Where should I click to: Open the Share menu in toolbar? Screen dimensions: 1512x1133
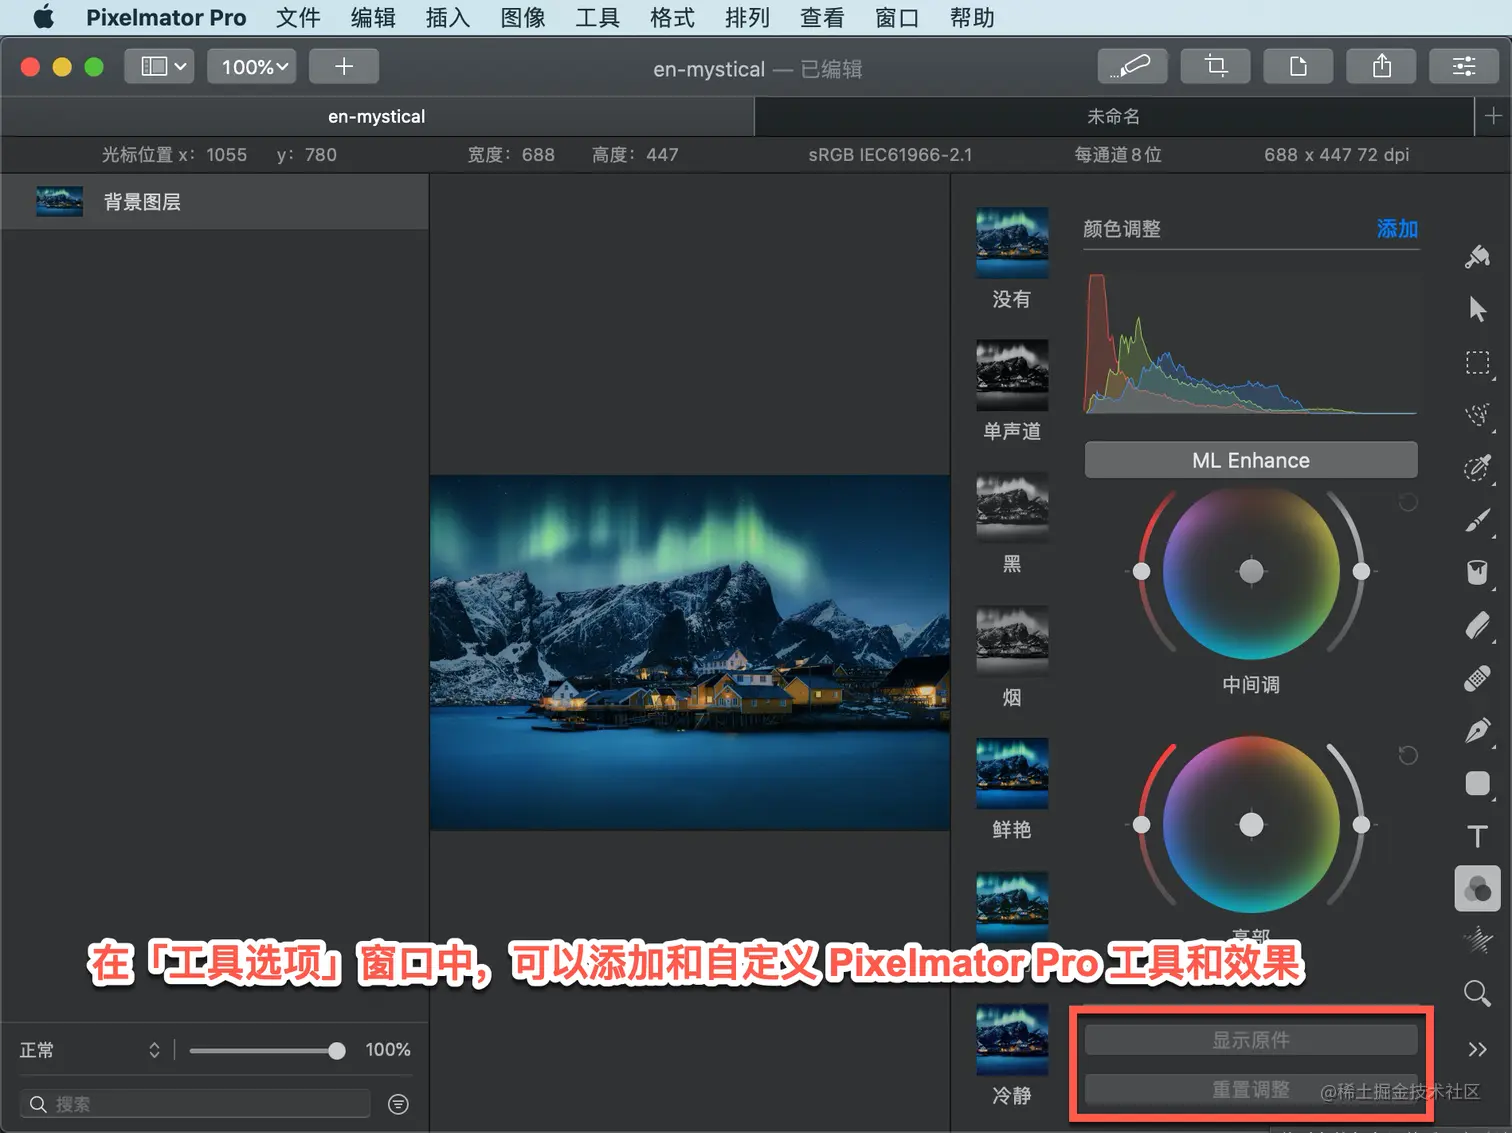(1381, 66)
